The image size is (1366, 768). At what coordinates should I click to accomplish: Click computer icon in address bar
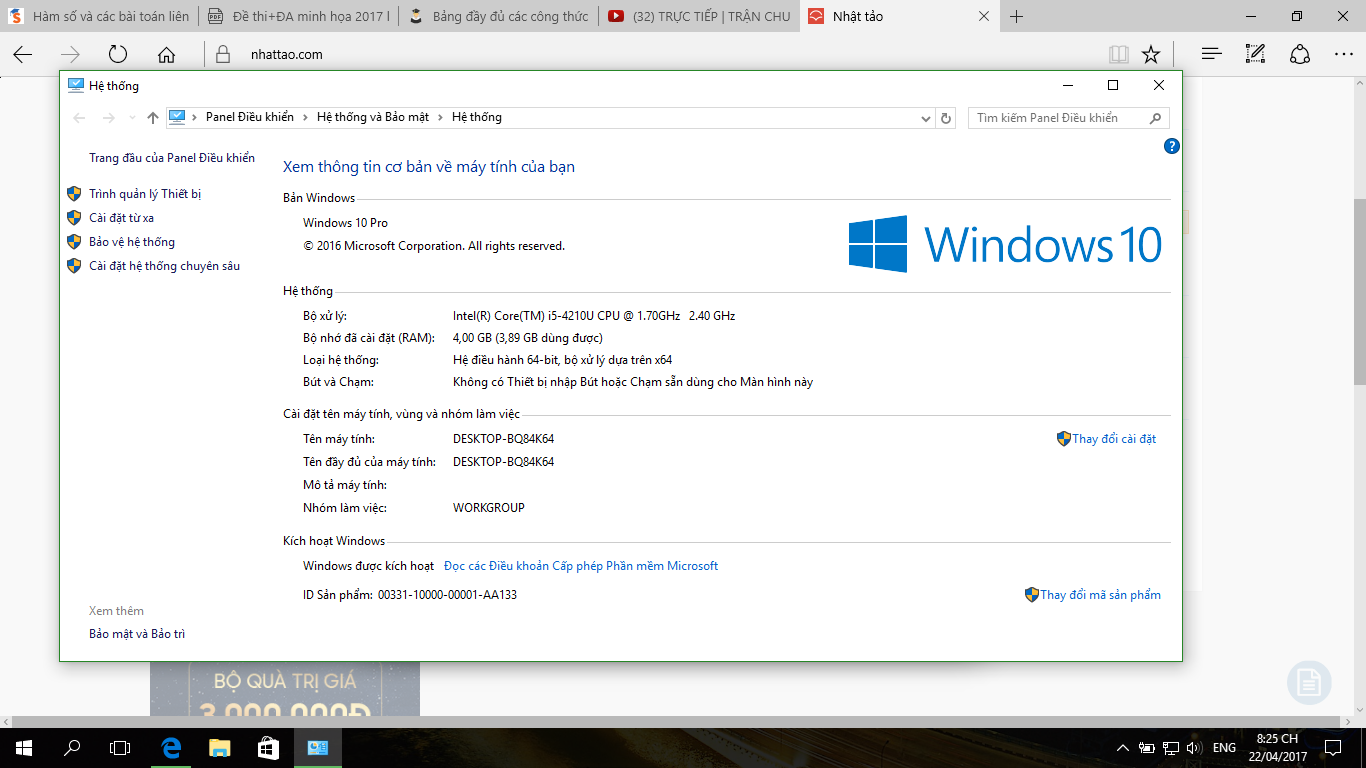tap(177, 117)
